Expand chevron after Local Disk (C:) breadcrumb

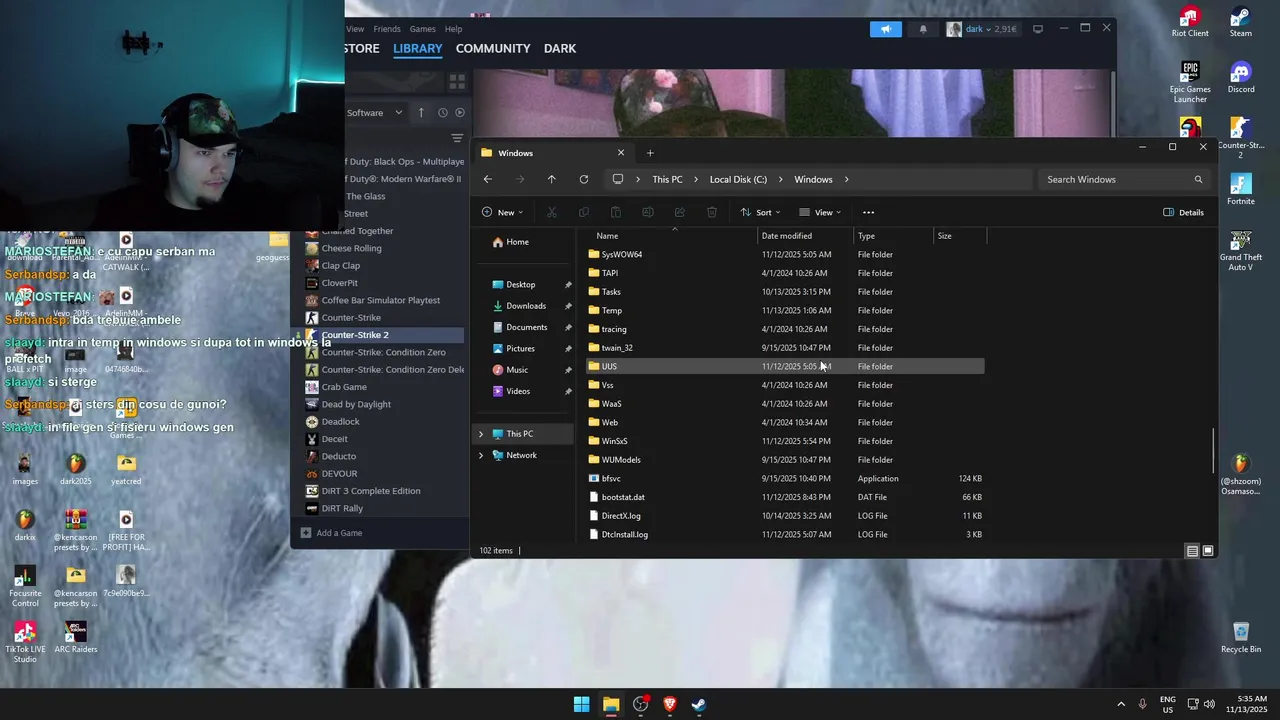coord(780,180)
